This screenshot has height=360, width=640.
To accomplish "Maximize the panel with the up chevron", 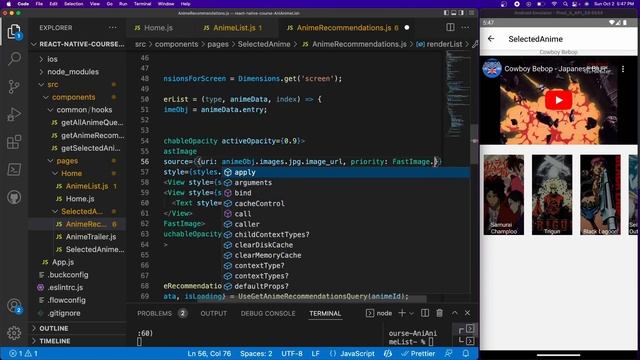I will (455, 313).
